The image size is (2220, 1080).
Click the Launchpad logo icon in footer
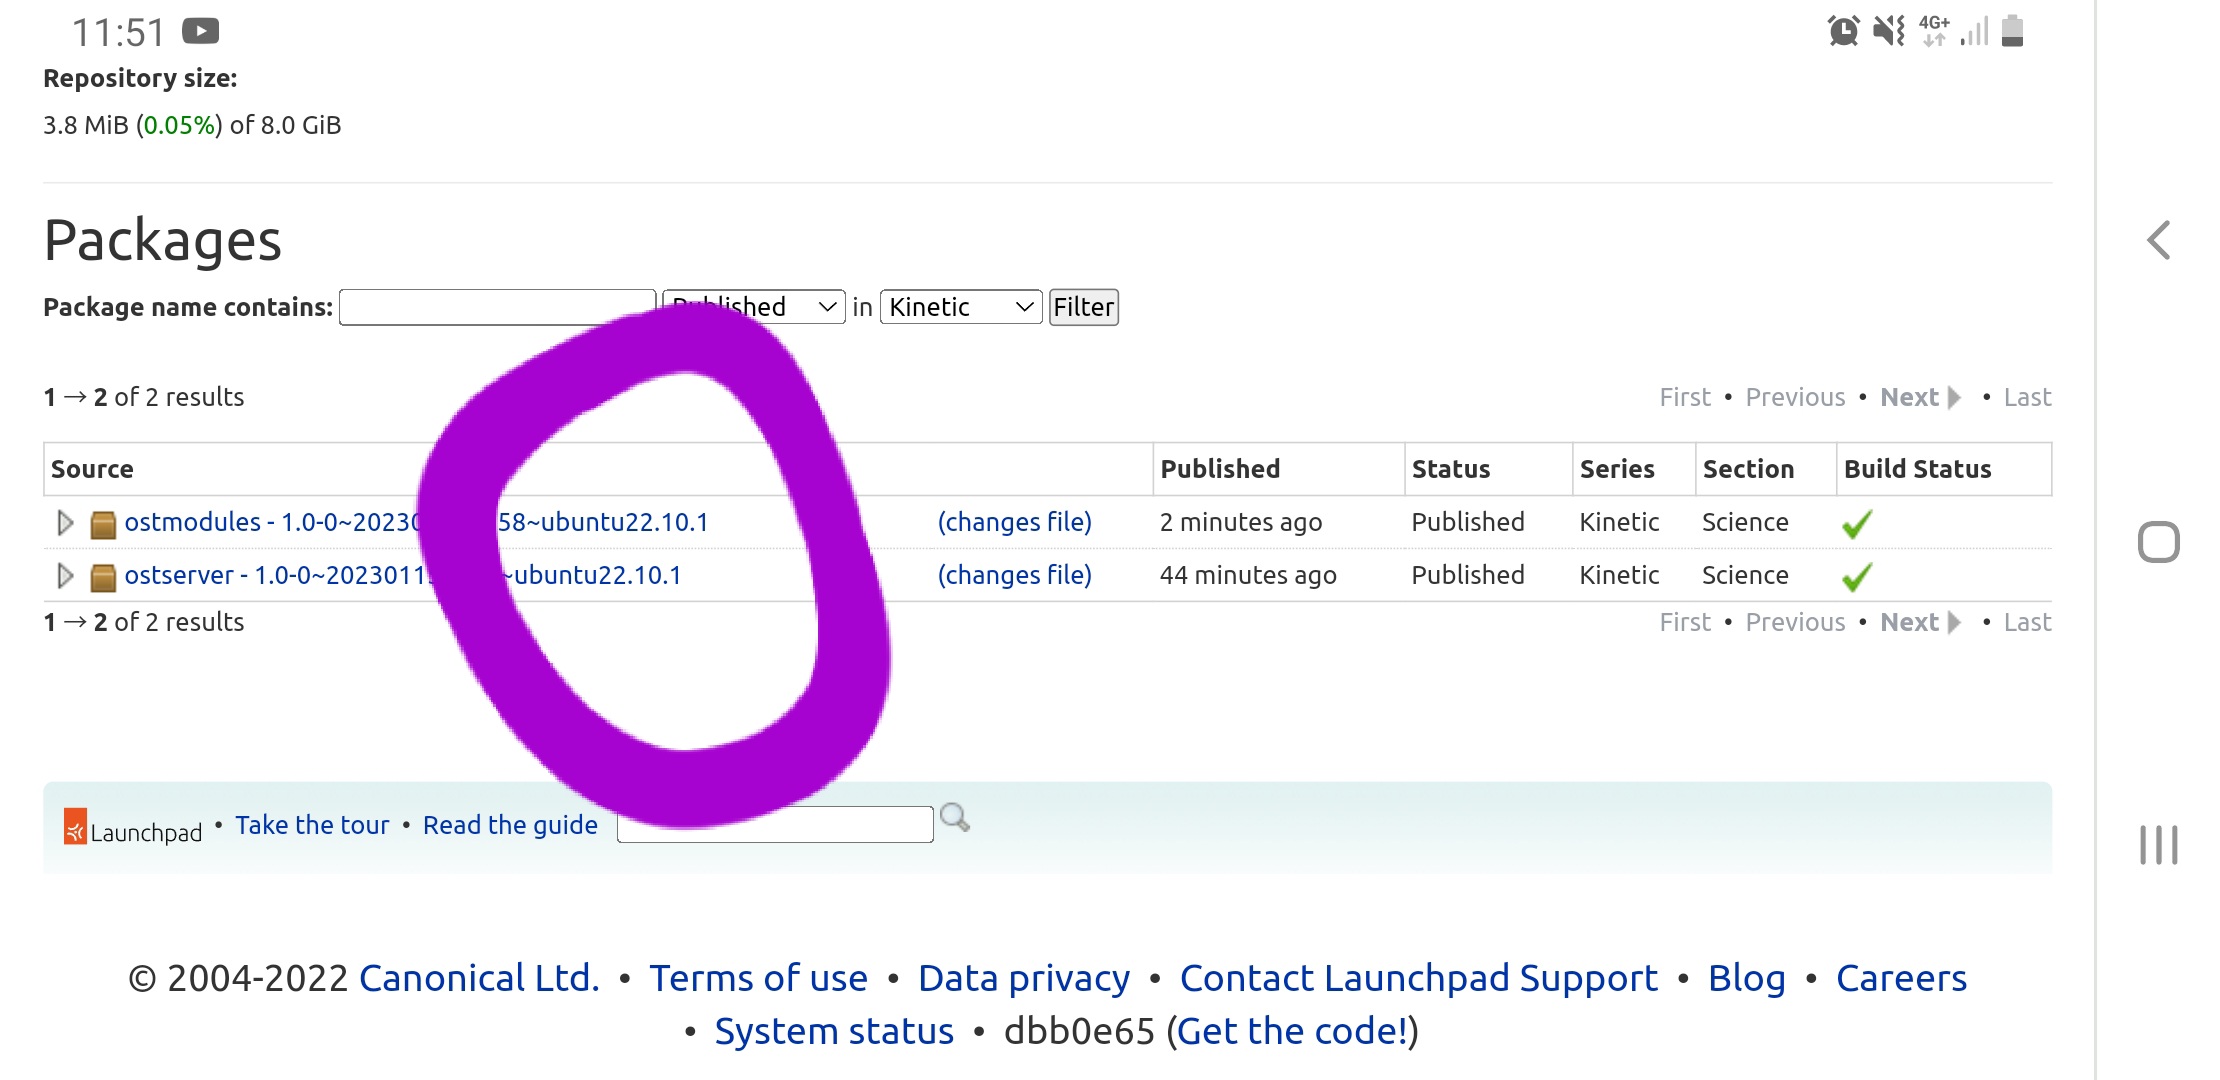(x=75, y=826)
